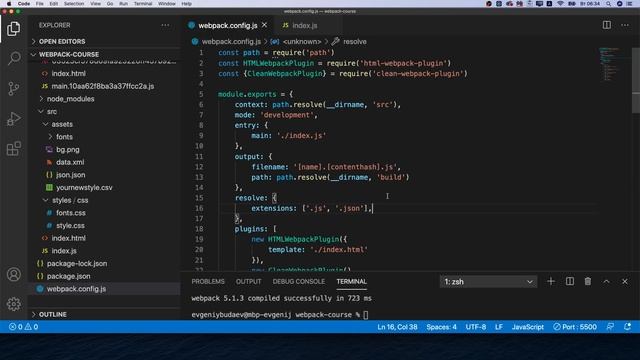Screen dimensions: 640x360
Task: Open the Terminal menu in menu bar
Action: pyautogui.click(x=143, y=4)
